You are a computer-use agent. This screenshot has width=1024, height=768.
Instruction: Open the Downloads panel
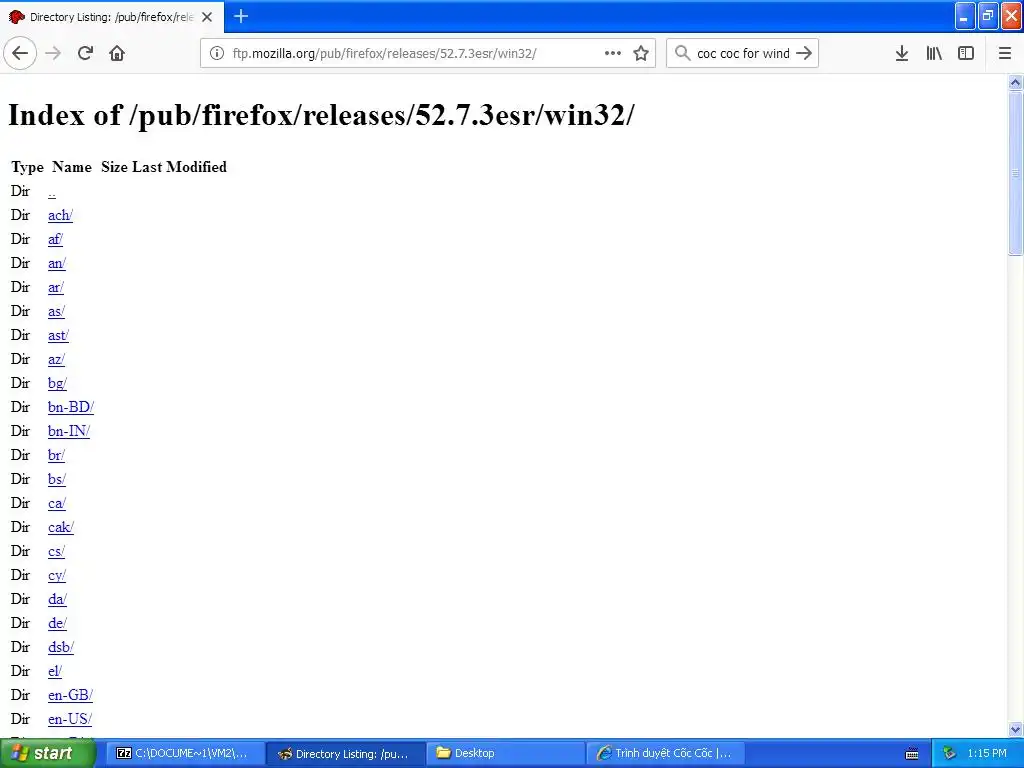pos(902,54)
